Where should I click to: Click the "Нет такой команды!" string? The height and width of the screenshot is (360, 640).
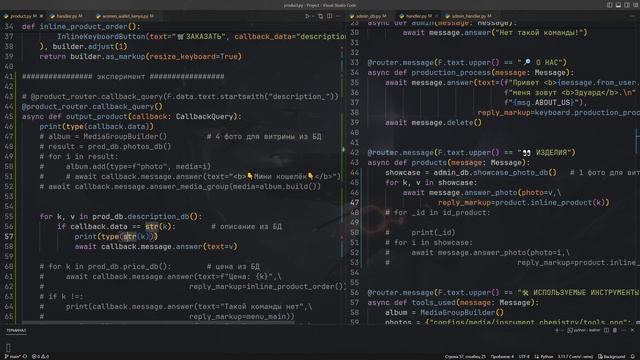[539, 33]
